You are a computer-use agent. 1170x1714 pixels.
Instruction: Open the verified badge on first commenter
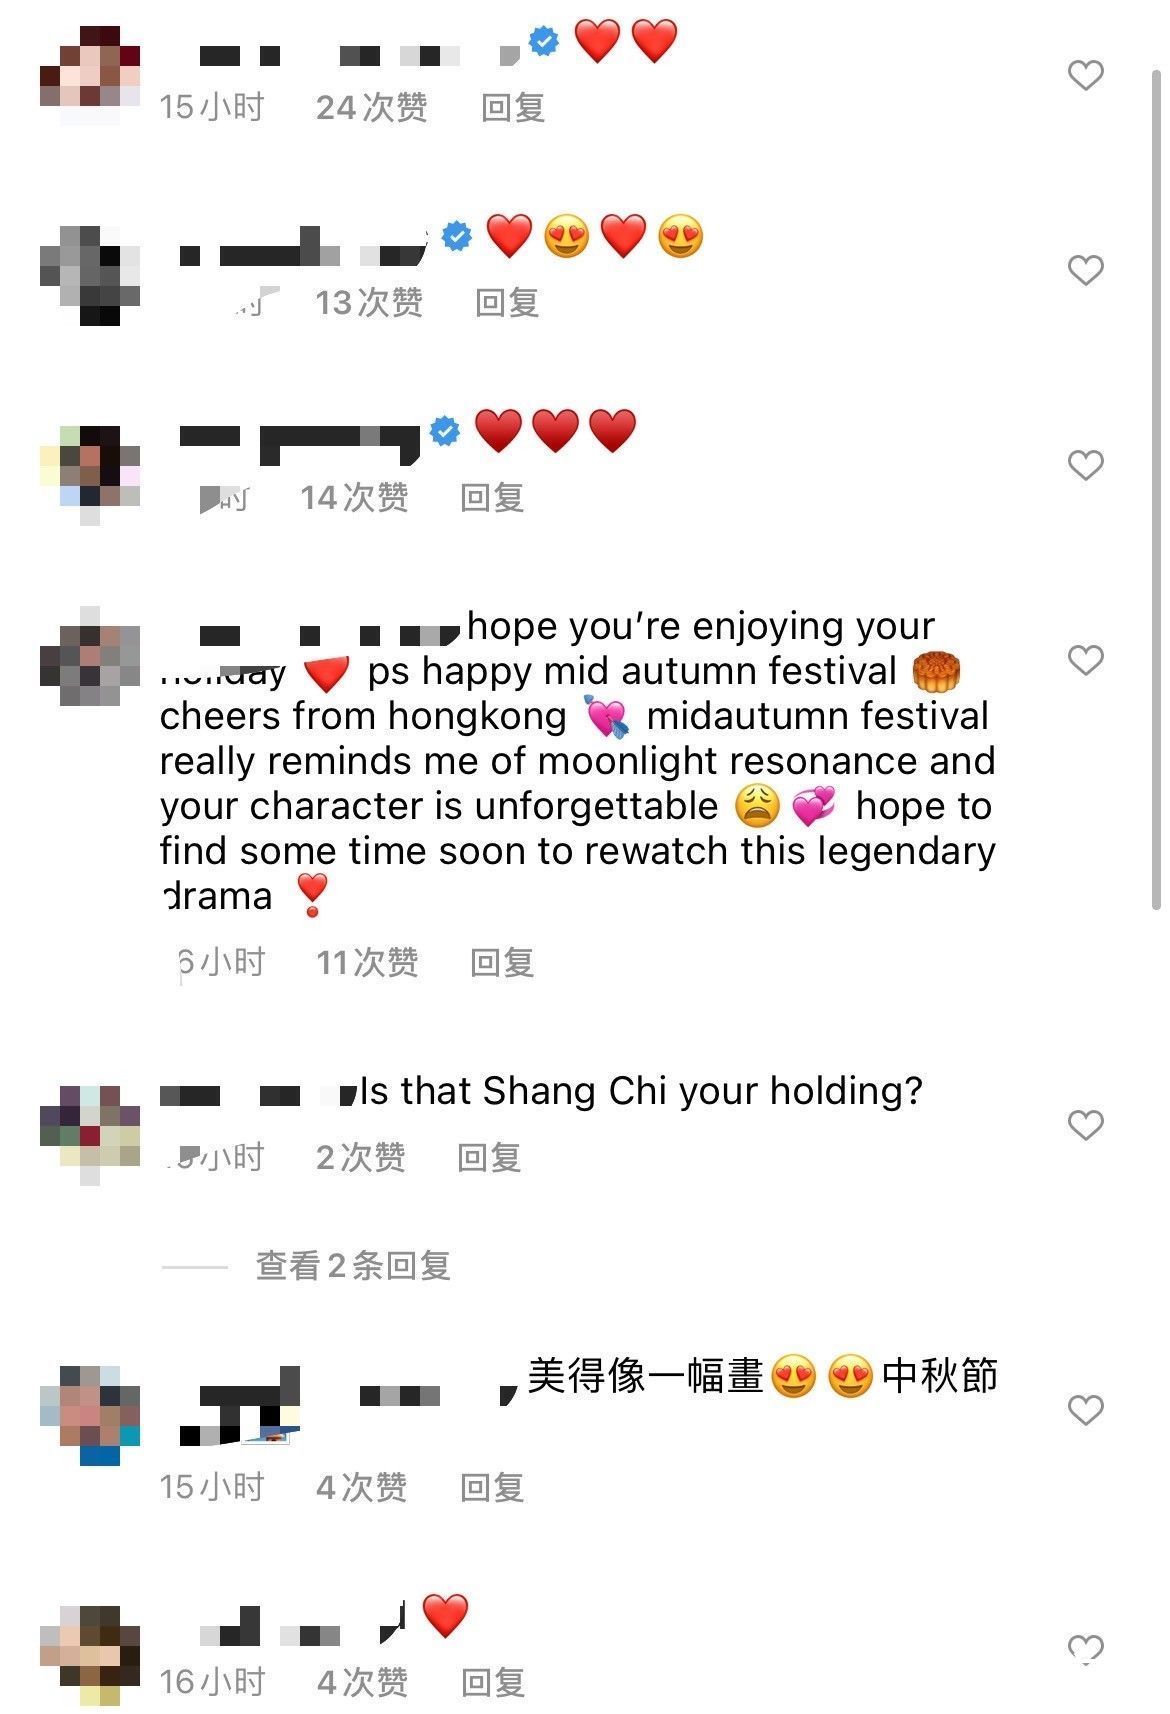[544, 42]
